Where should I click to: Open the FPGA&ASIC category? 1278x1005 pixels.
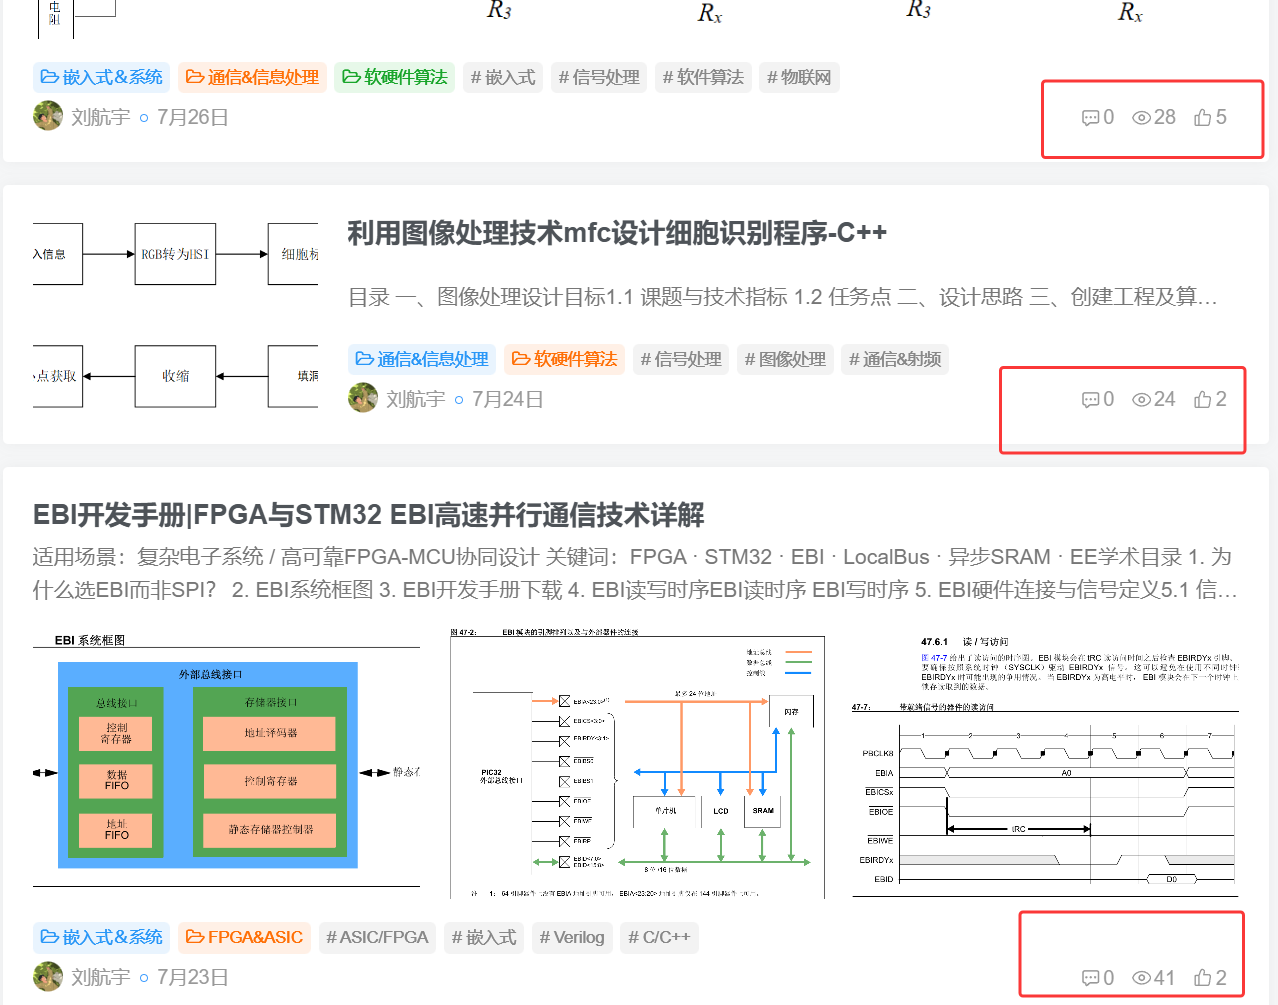coord(244,937)
